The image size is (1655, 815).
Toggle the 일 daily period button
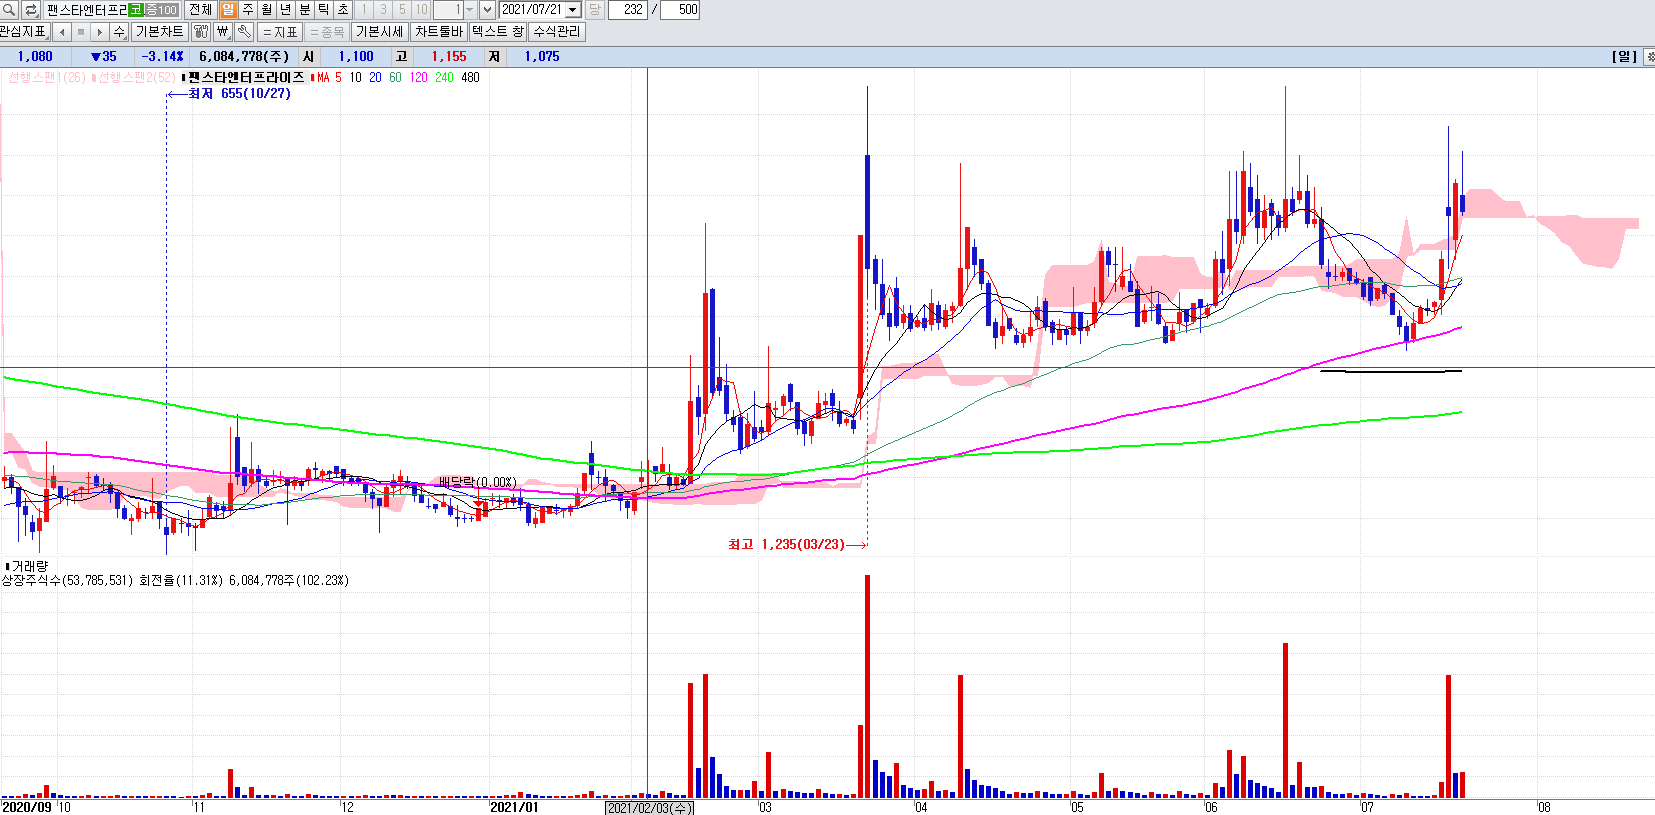[x=228, y=10]
